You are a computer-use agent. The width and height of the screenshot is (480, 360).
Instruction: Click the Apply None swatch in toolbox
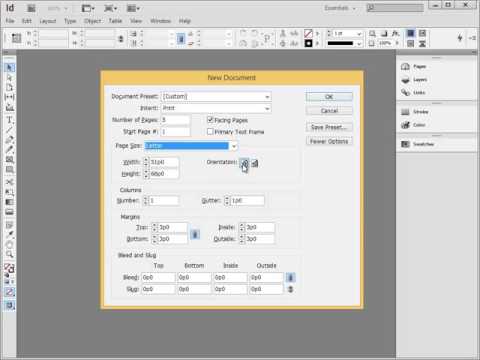pyautogui.click(x=9, y=292)
